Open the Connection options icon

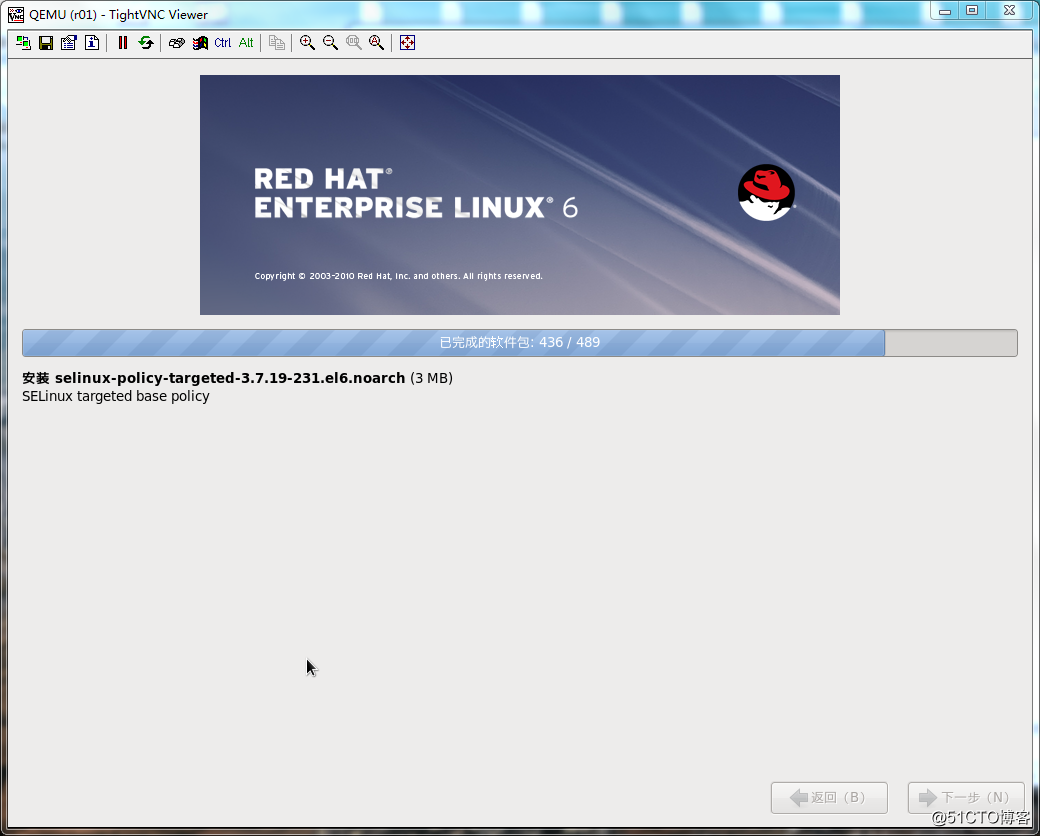pyautogui.click(x=68, y=43)
